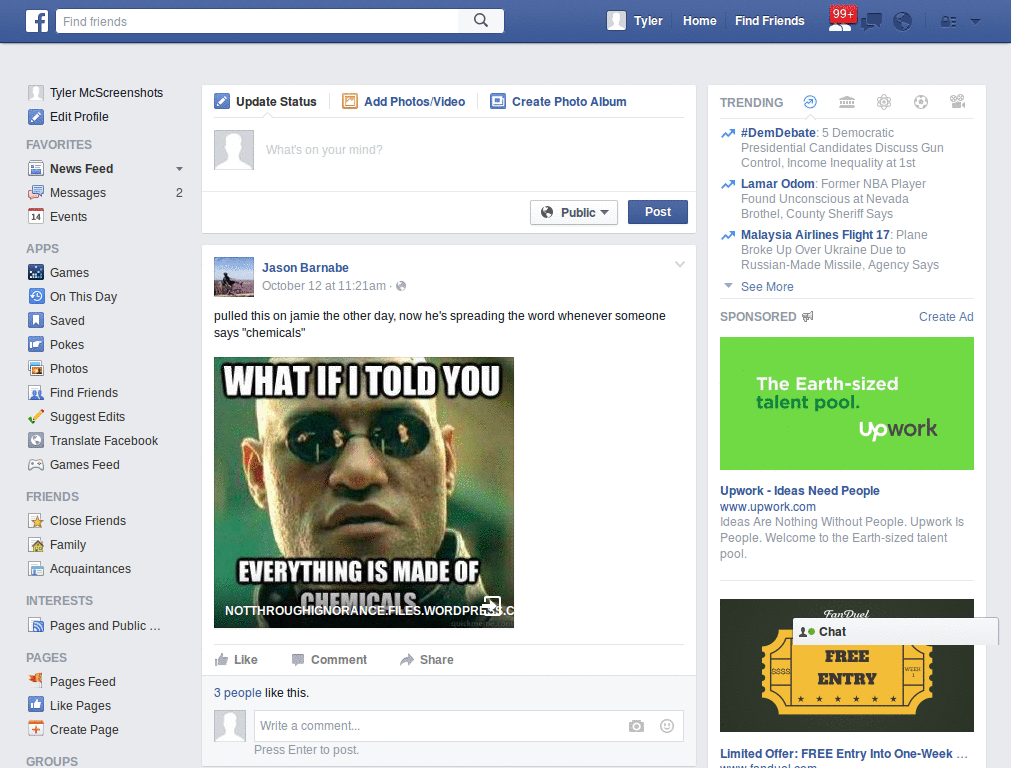Select the sports trending icon
Image resolution: width=1024 pixels, height=768 pixels.
pyautogui.click(x=921, y=102)
